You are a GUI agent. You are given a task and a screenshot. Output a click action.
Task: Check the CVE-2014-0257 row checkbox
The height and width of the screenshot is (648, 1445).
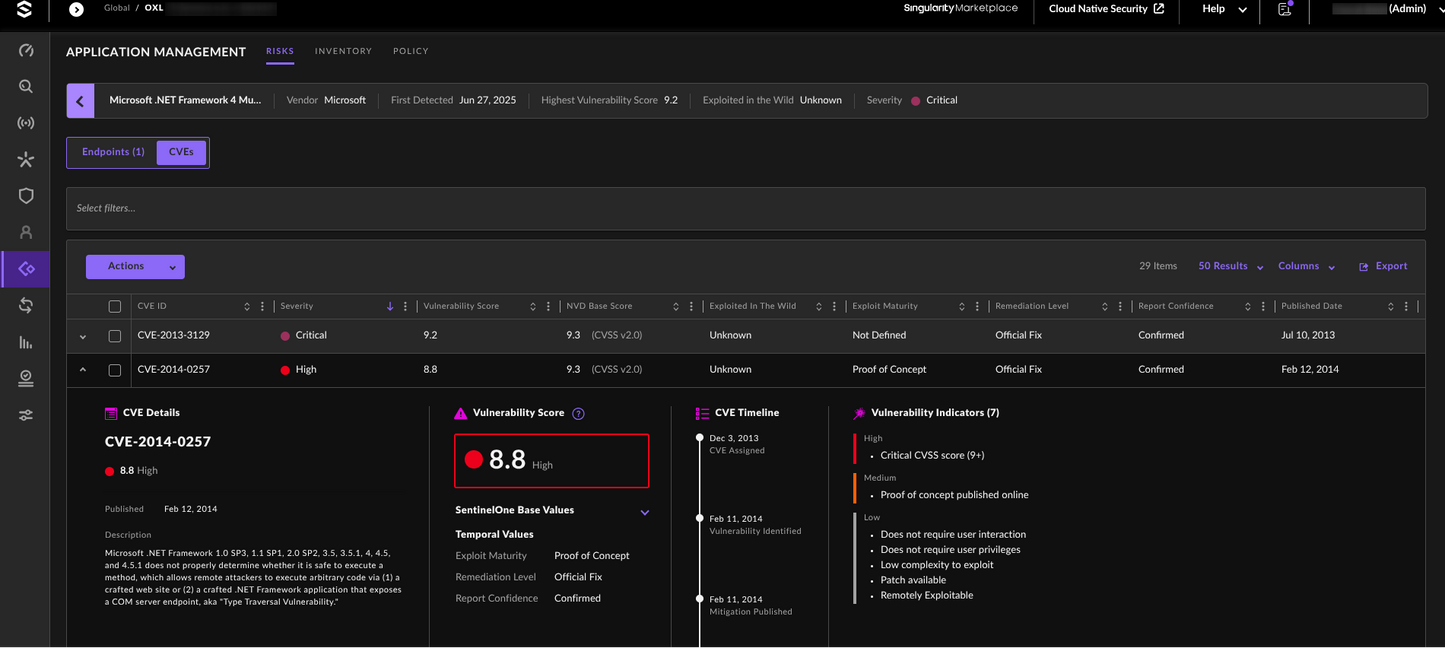pyautogui.click(x=115, y=370)
